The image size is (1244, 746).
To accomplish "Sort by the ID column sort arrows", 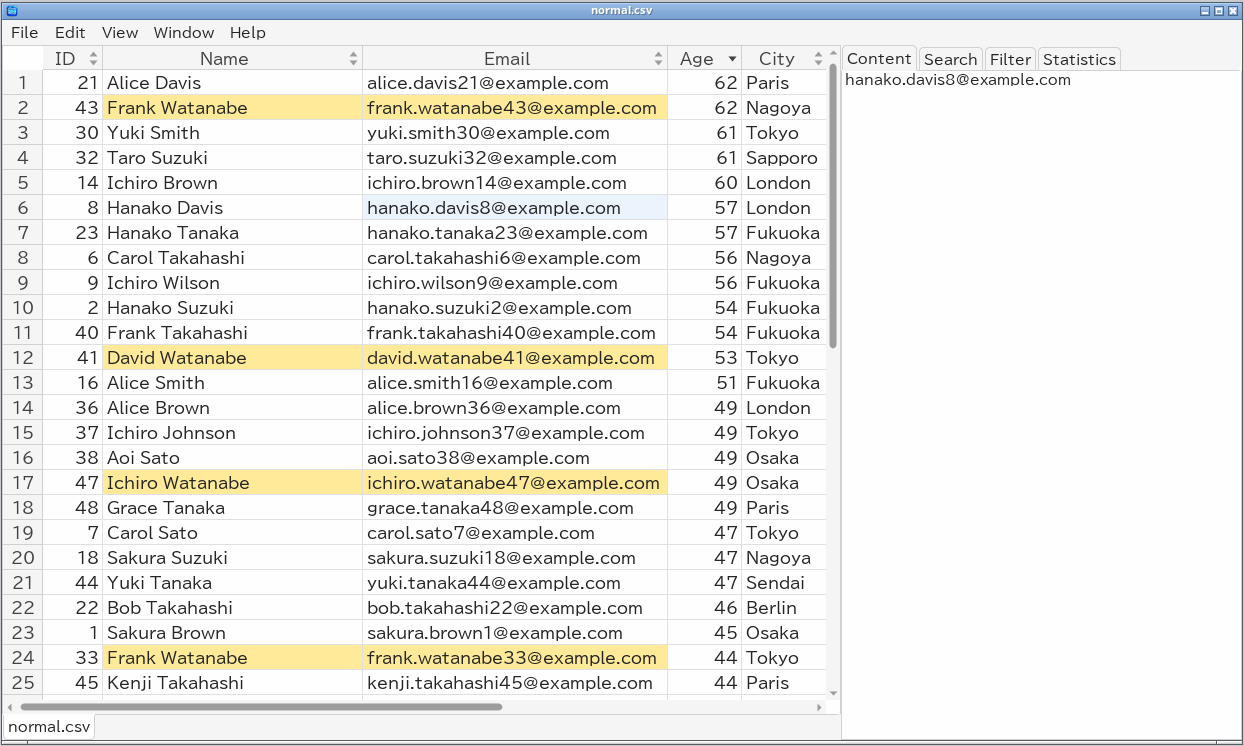I will [93, 59].
